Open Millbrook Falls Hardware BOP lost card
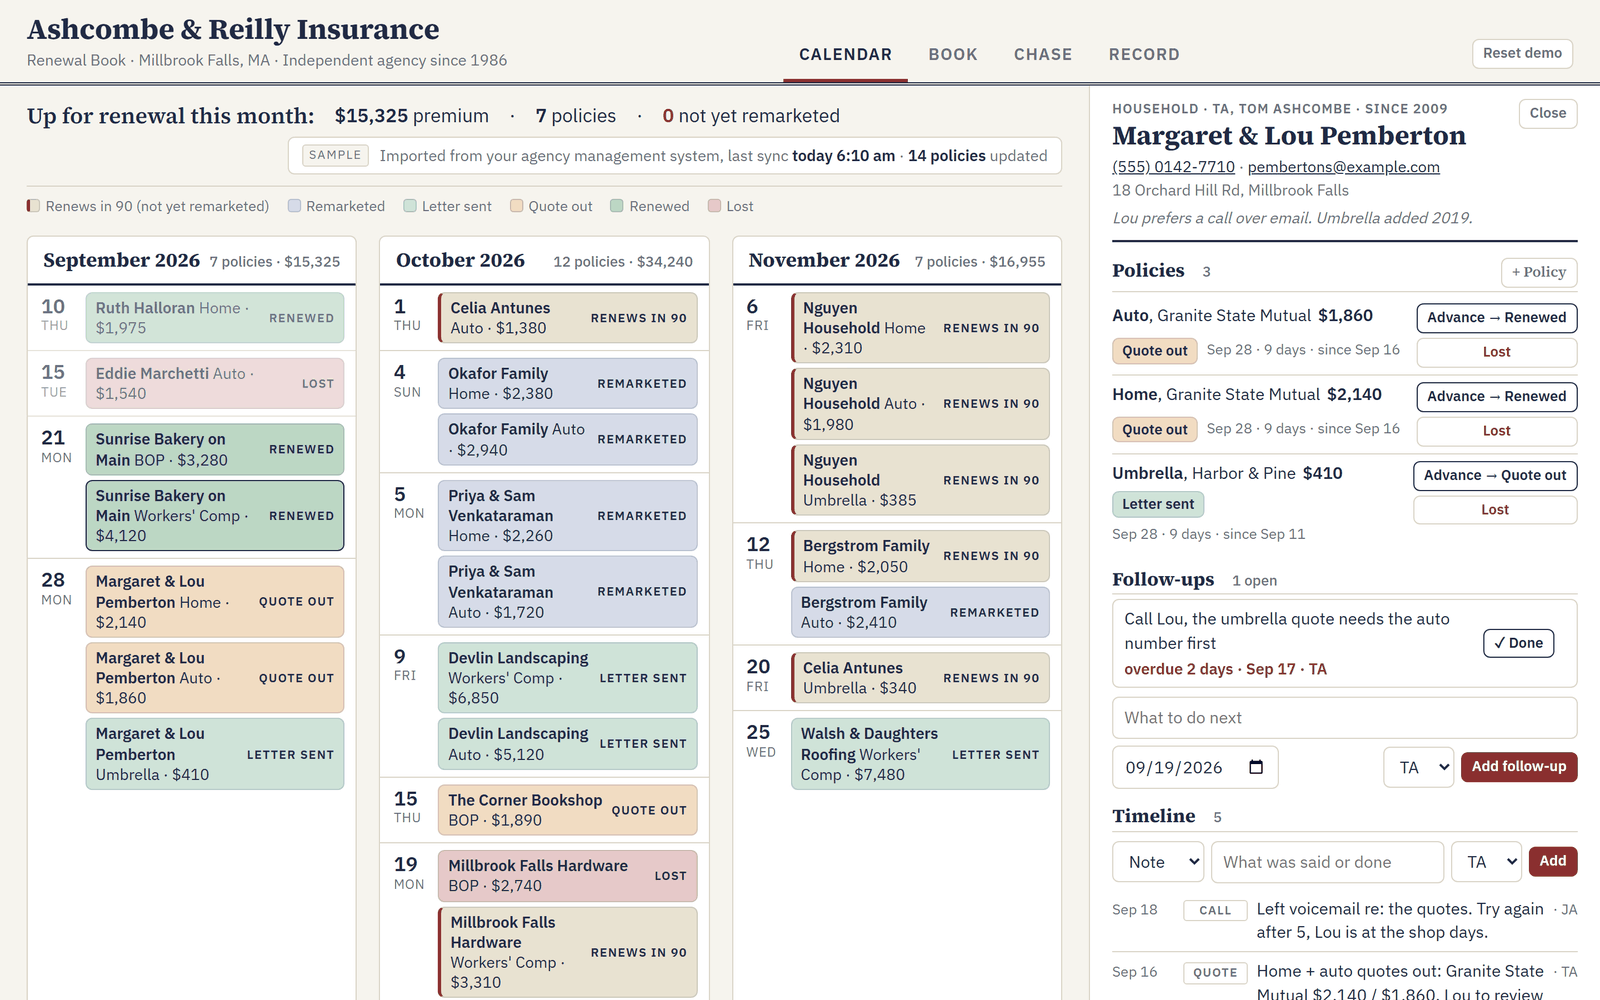This screenshot has width=1600, height=1000. pos(567,876)
